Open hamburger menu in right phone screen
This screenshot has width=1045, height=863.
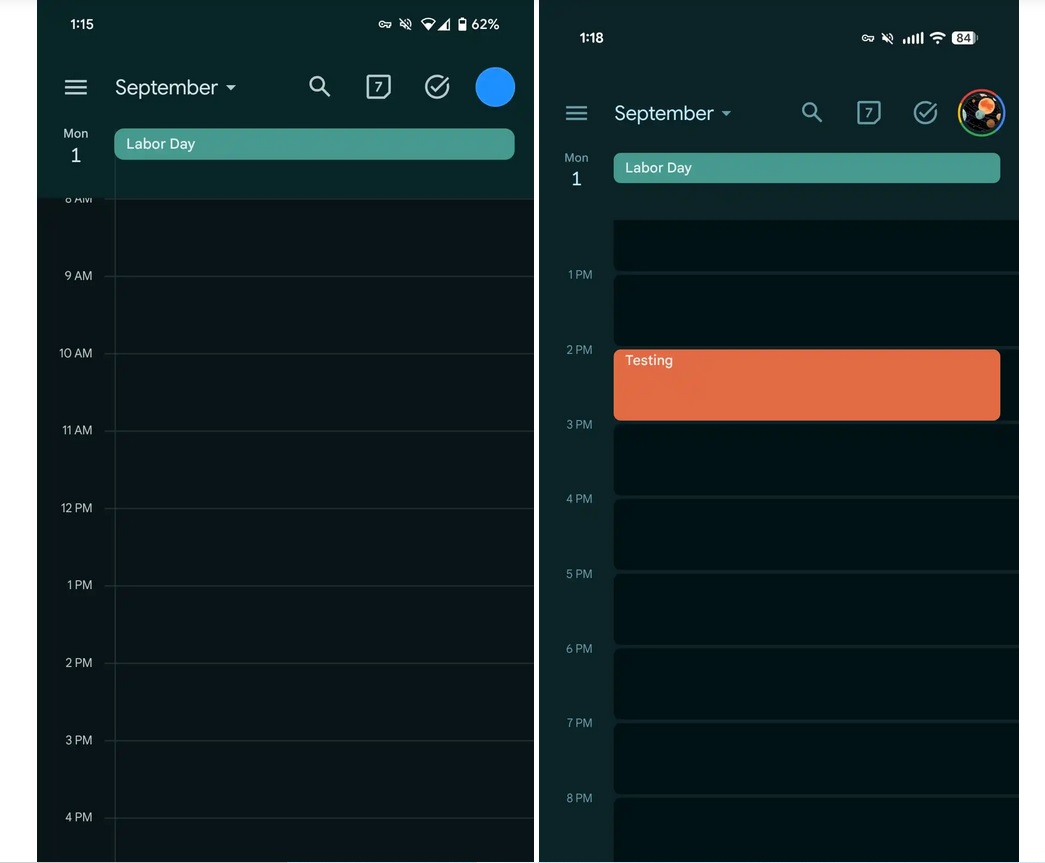coord(576,113)
